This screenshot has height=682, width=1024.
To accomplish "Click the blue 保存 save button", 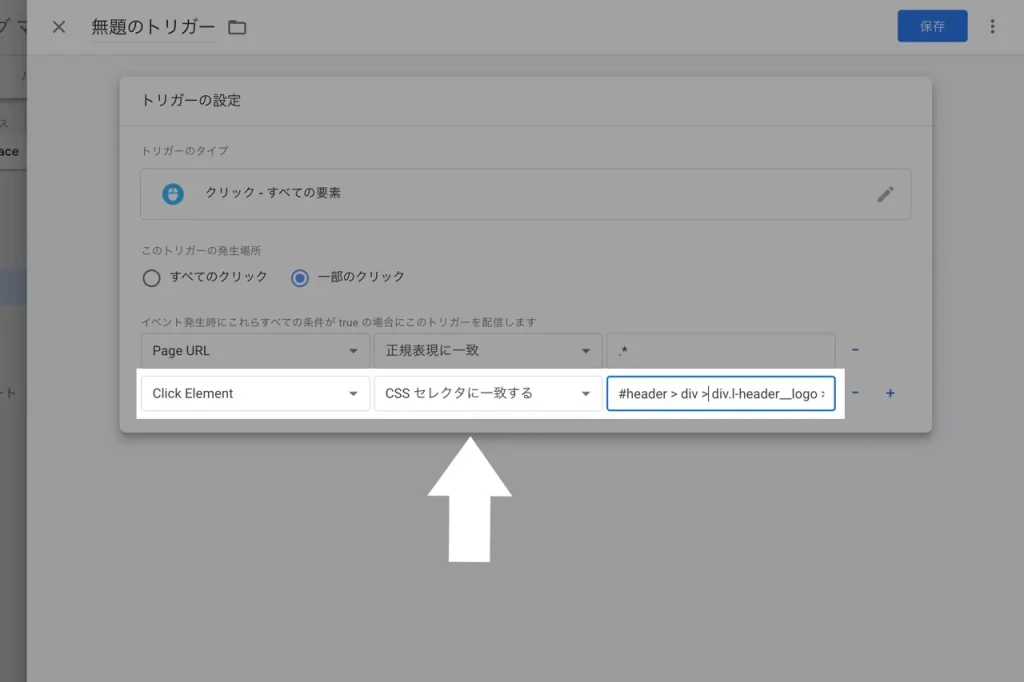I will pyautogui.click(x=932, y=26).
